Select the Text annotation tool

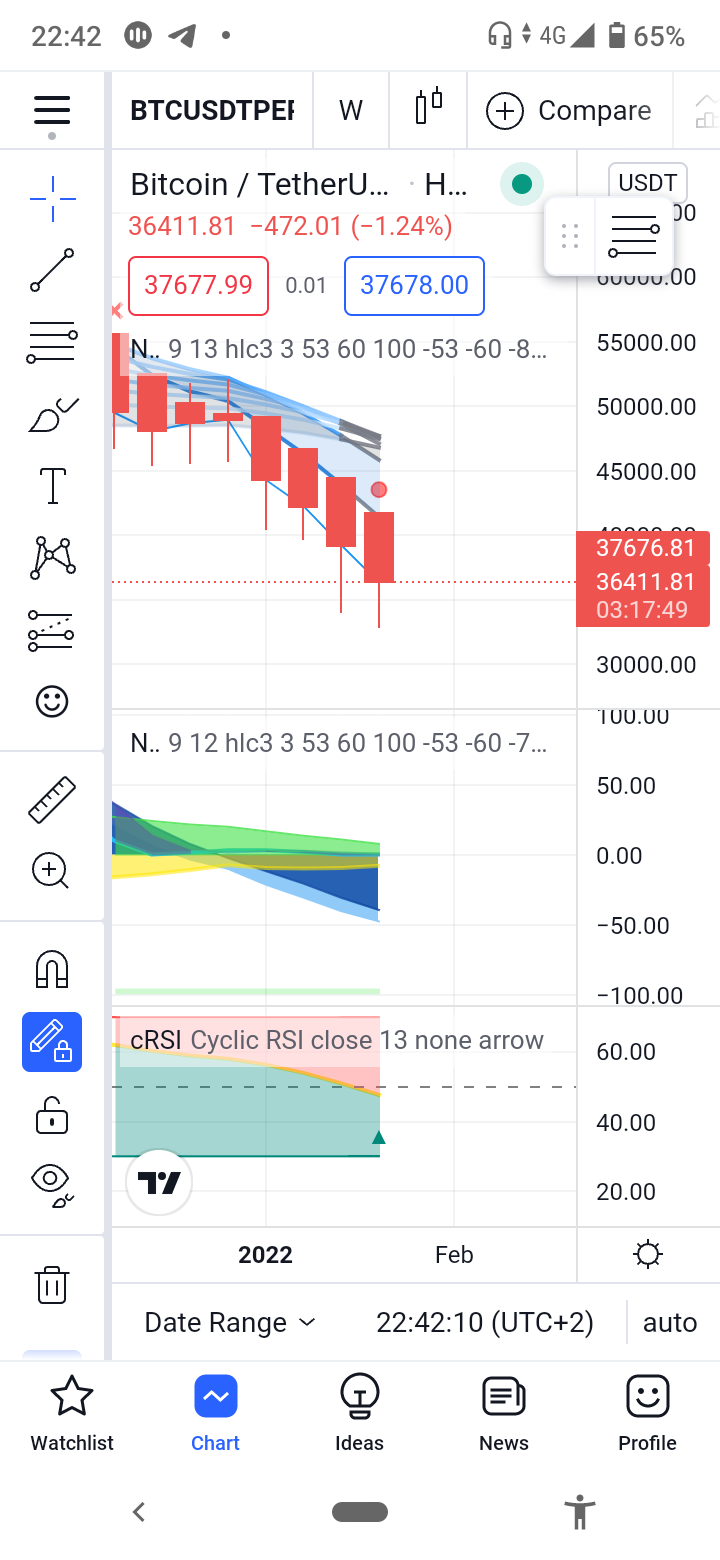(x=52, y=486)
